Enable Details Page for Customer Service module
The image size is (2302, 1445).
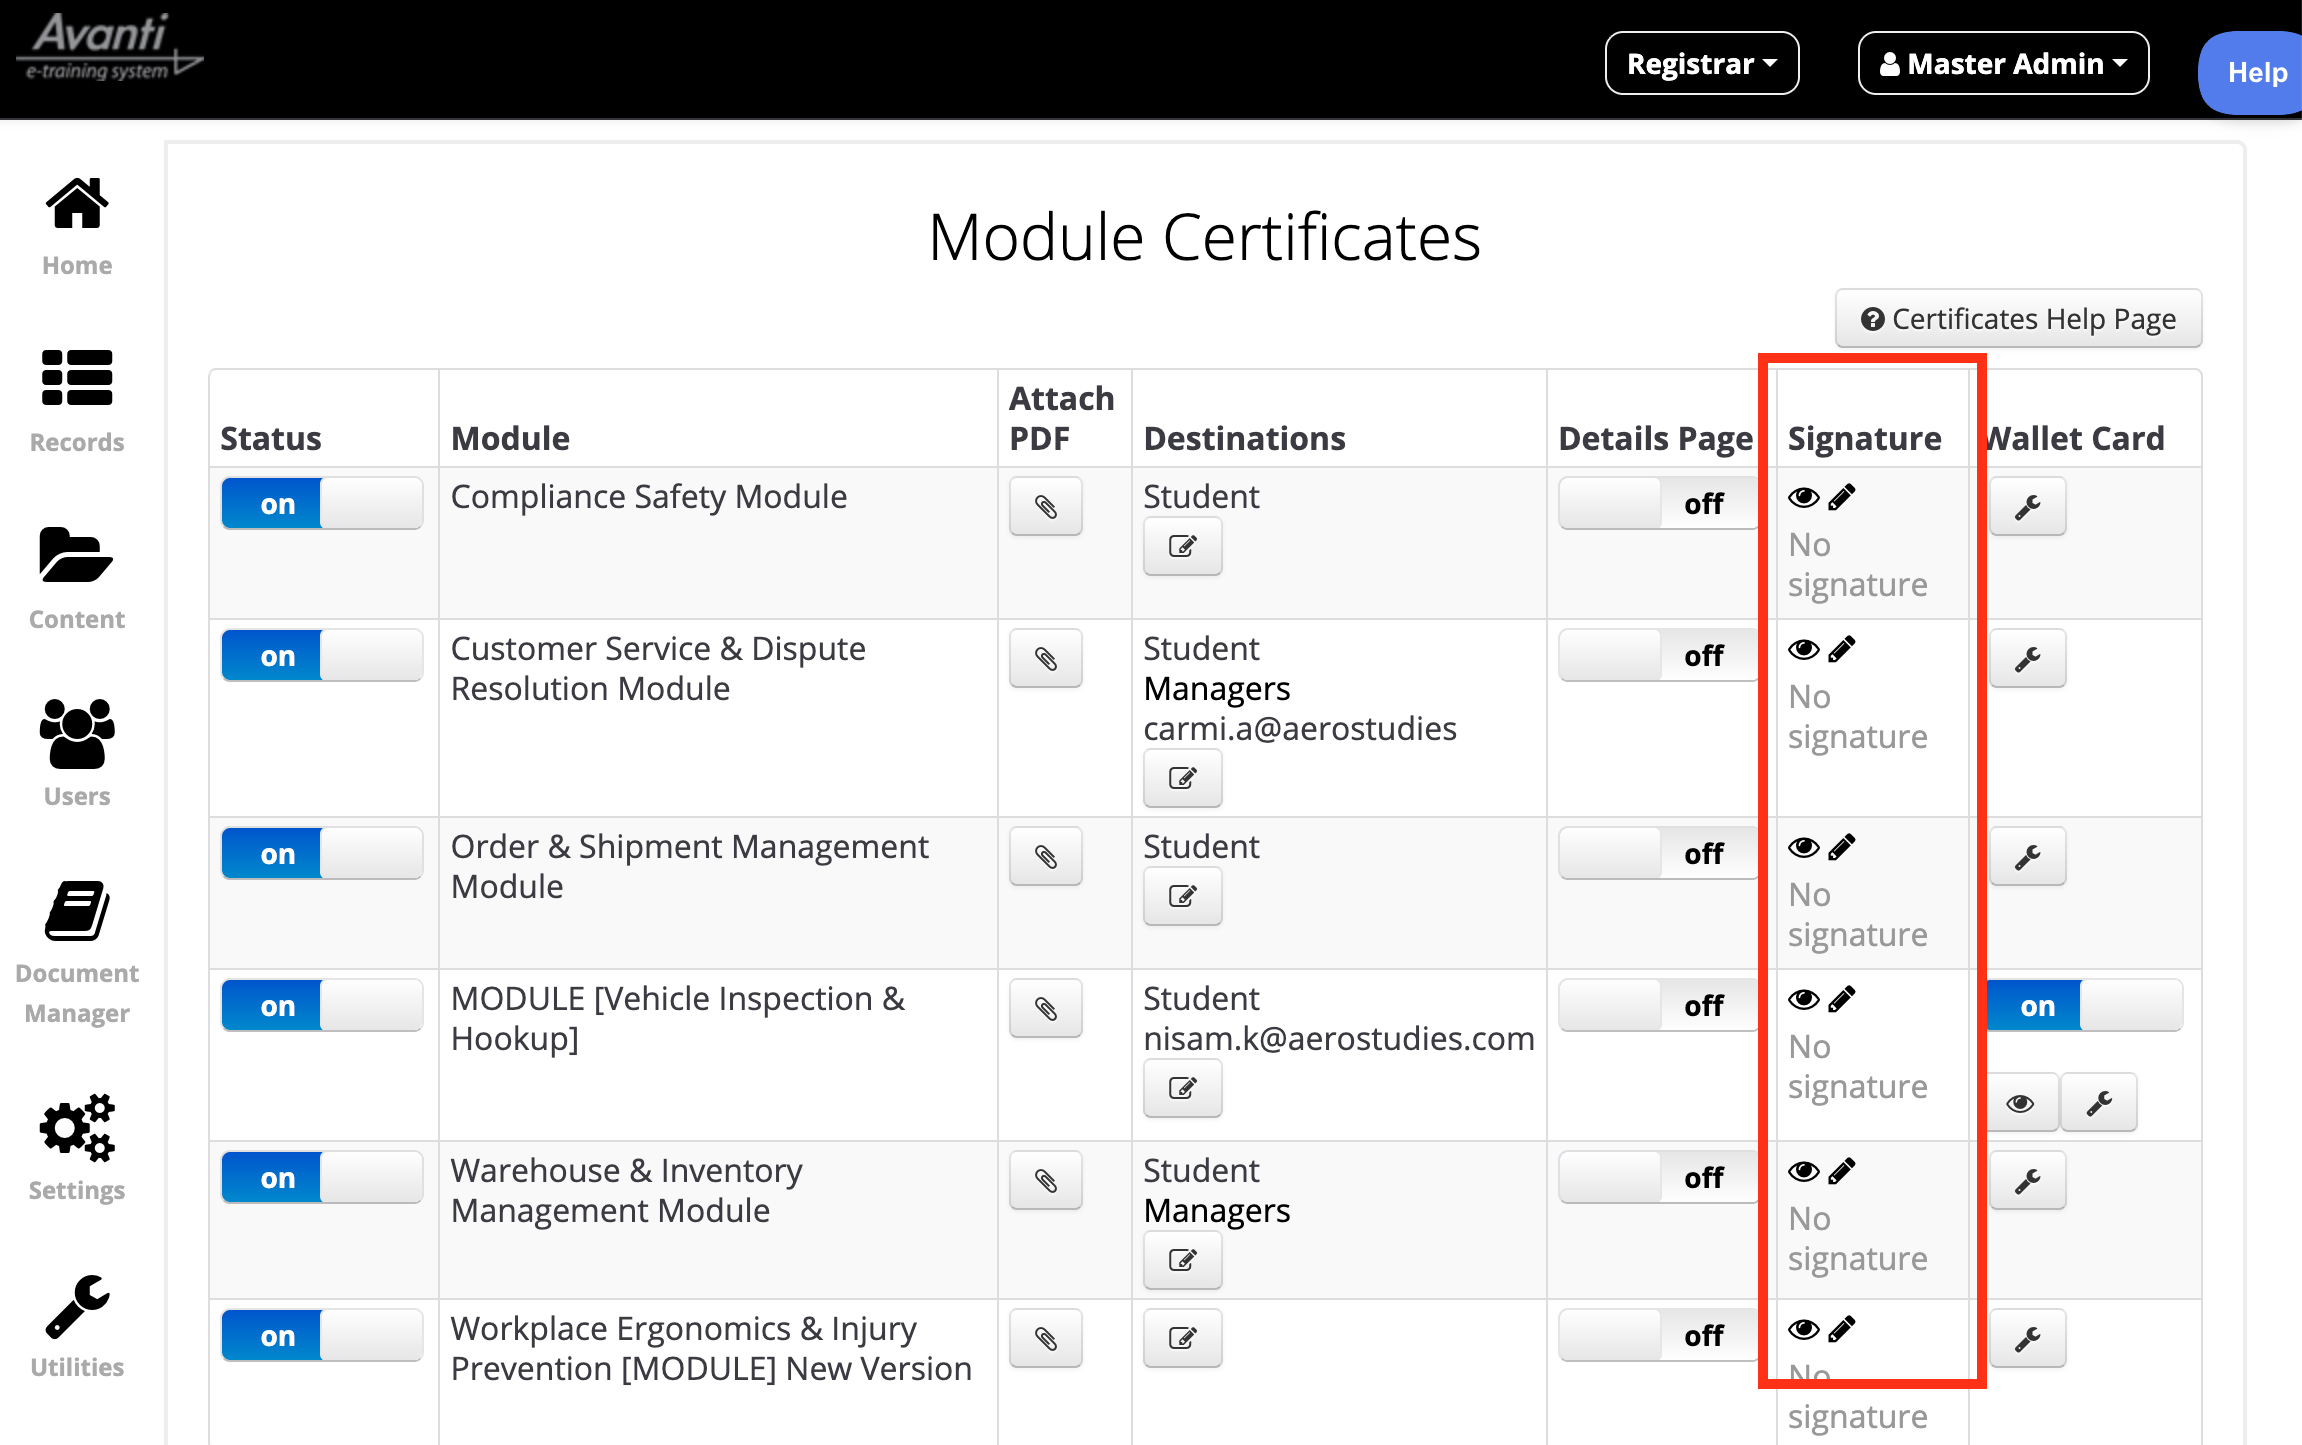(1658, 656)
